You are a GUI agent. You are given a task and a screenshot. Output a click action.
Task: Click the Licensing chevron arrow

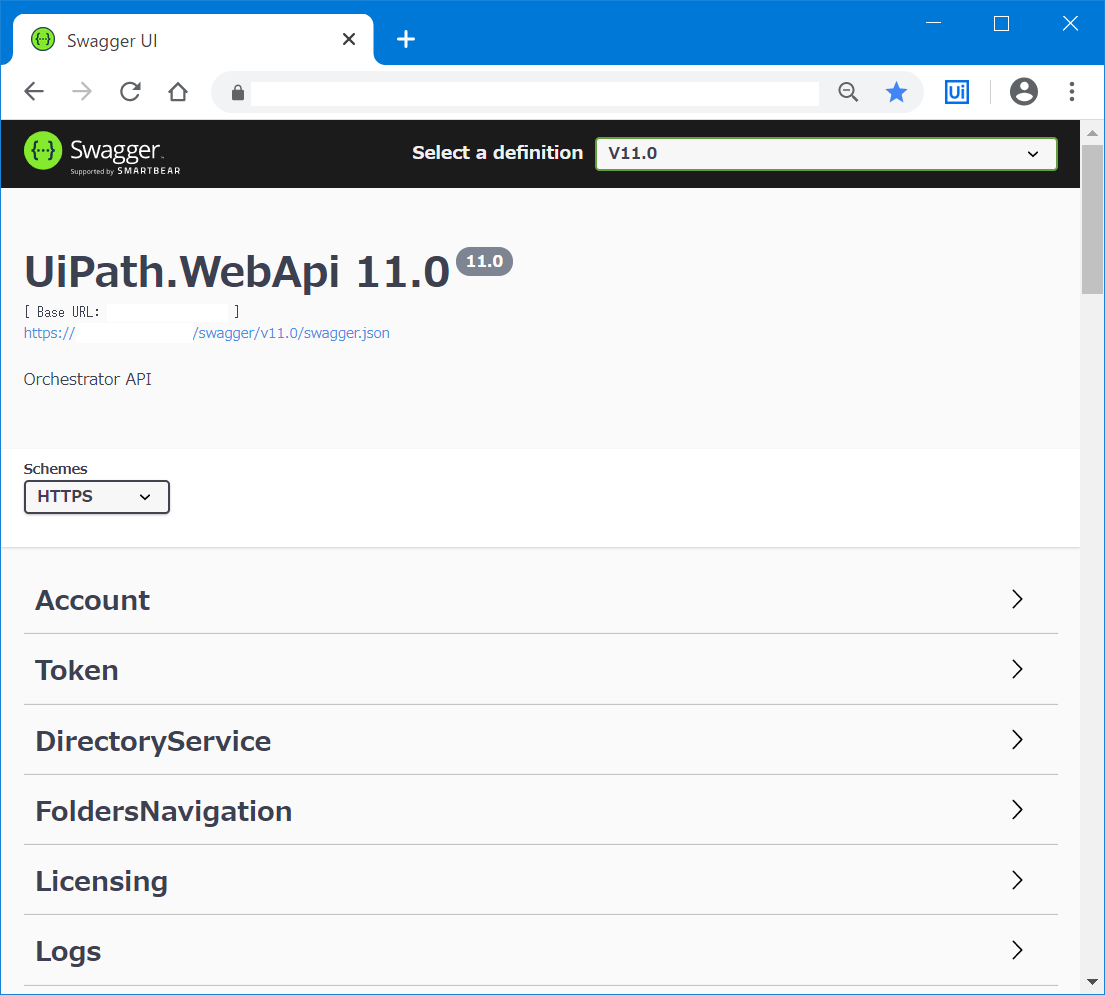(1017, 880)
